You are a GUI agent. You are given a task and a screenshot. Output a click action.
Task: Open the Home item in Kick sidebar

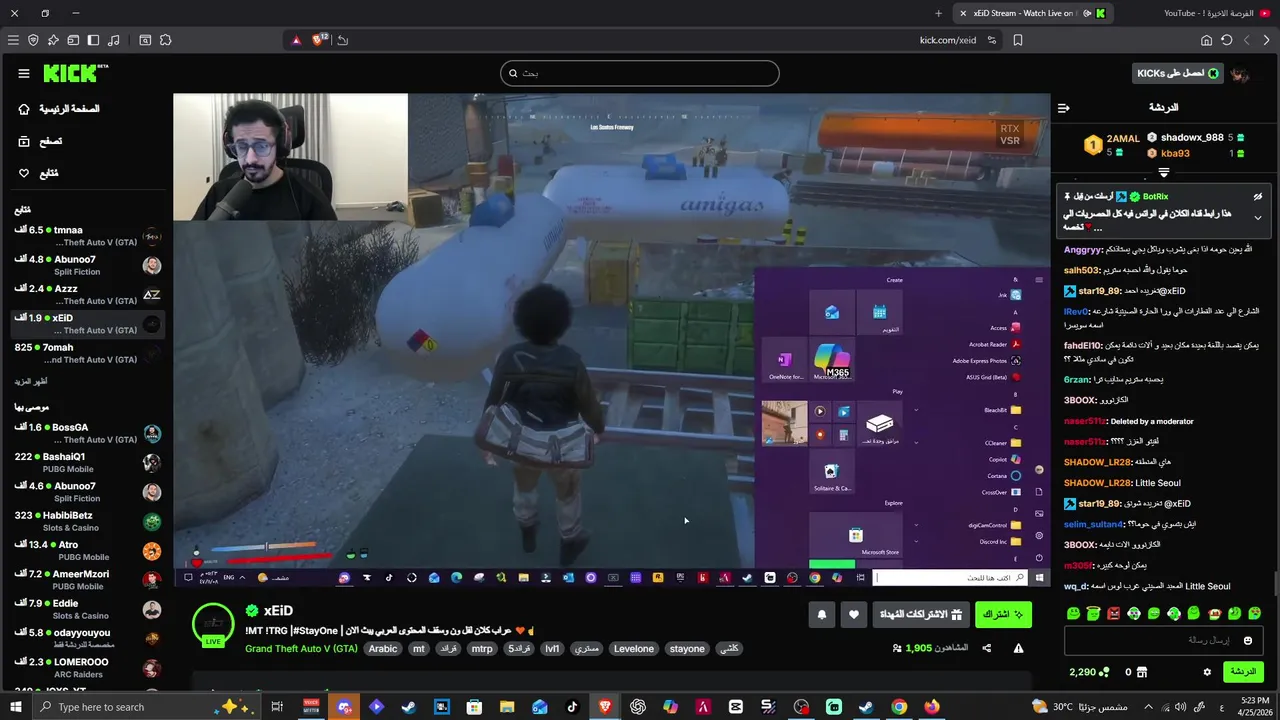click(x=59, y=109)
